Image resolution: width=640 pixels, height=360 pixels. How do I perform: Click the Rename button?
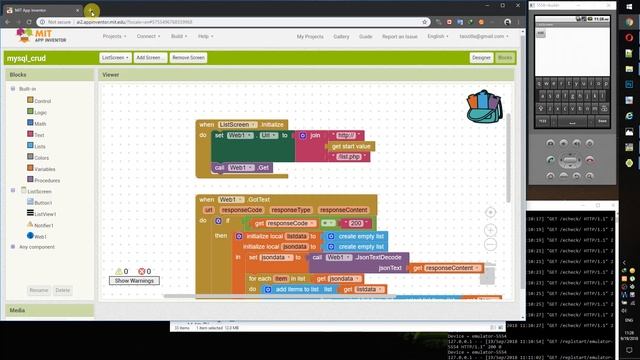pyautogui.click(x=39, y=290)
